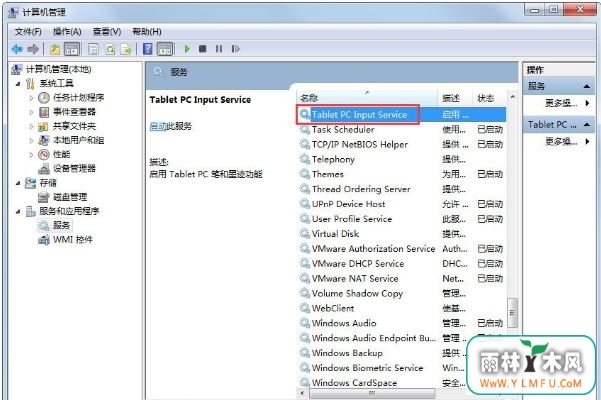Expand the 任务计划程序 tree node
Viewport: 601px width, 400px height.
coord(31,98)
